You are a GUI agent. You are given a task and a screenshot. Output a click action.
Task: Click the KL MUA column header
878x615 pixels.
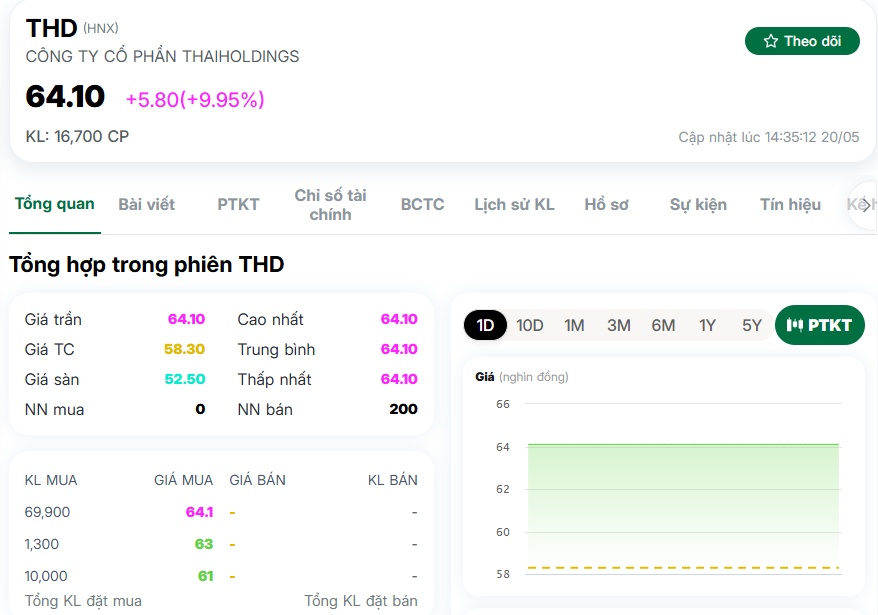pyautogui.click(x=51, y=480)
